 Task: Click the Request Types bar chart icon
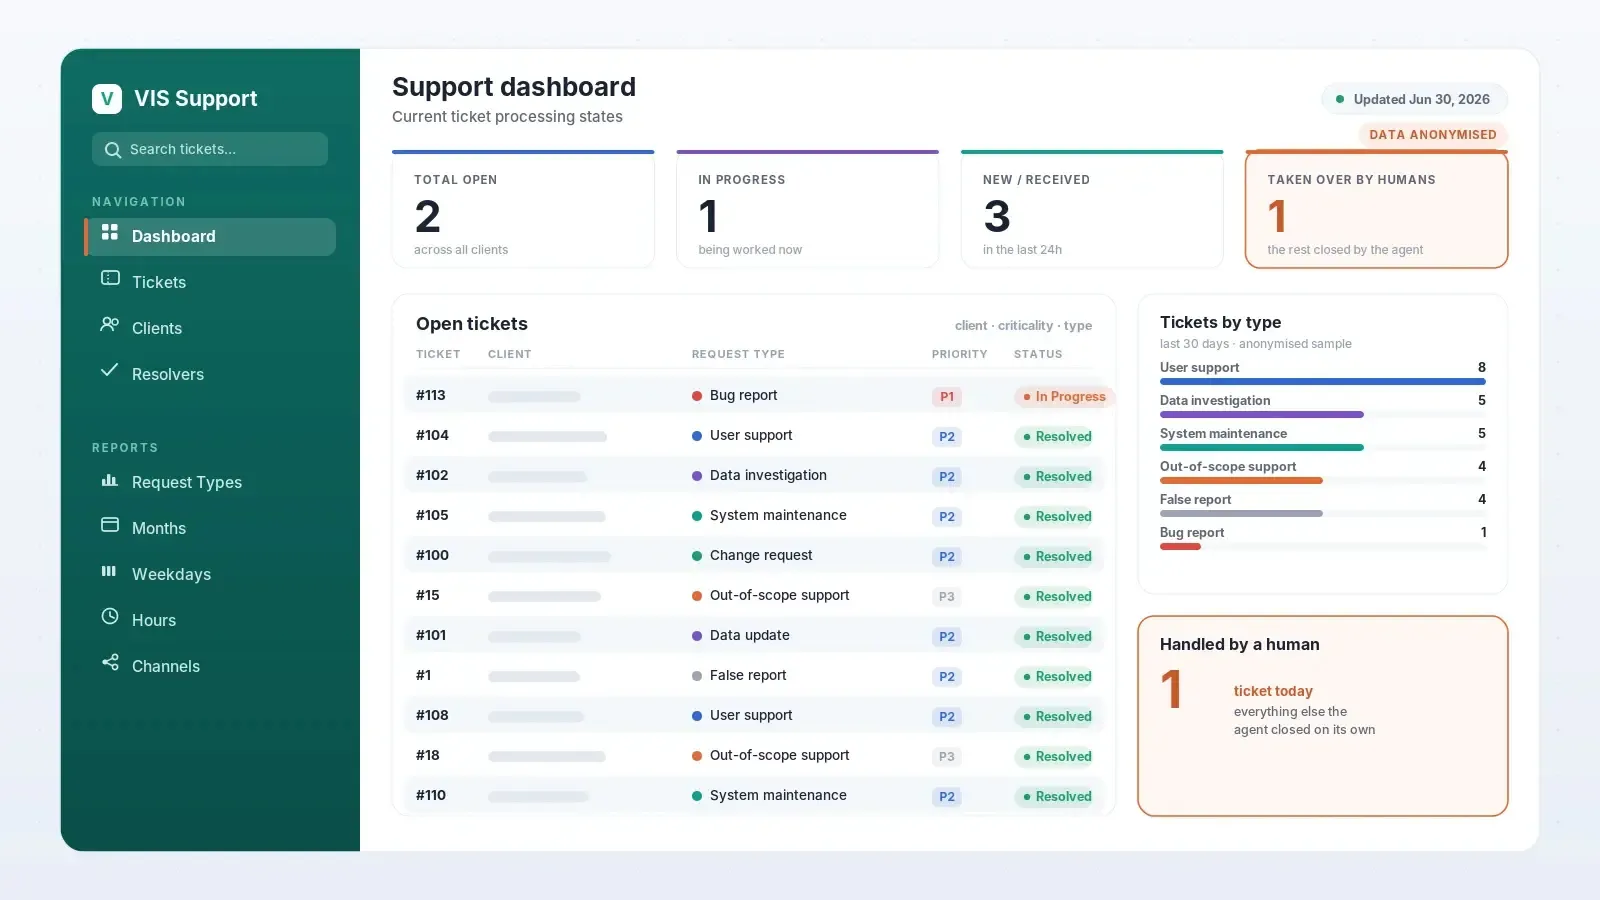coord(110,480)
